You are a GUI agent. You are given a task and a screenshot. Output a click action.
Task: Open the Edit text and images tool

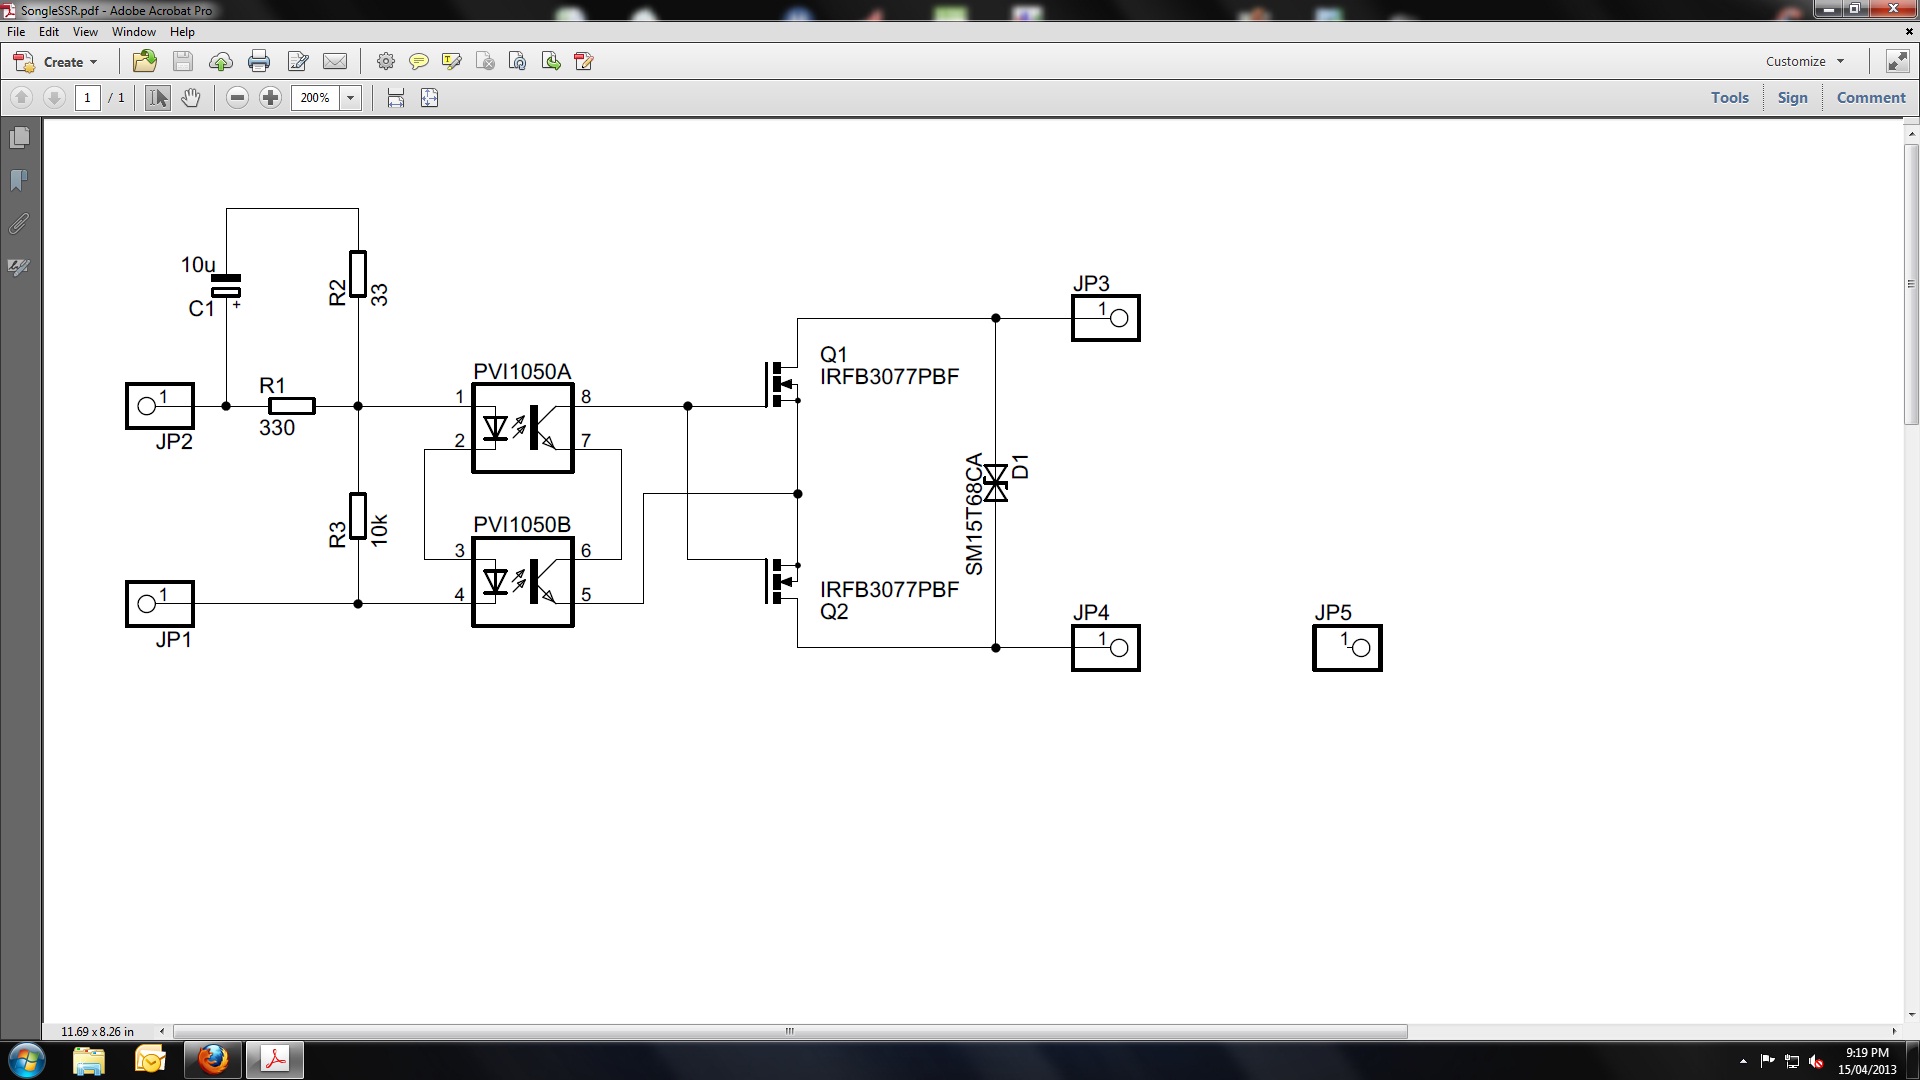[x=298, y=62]
